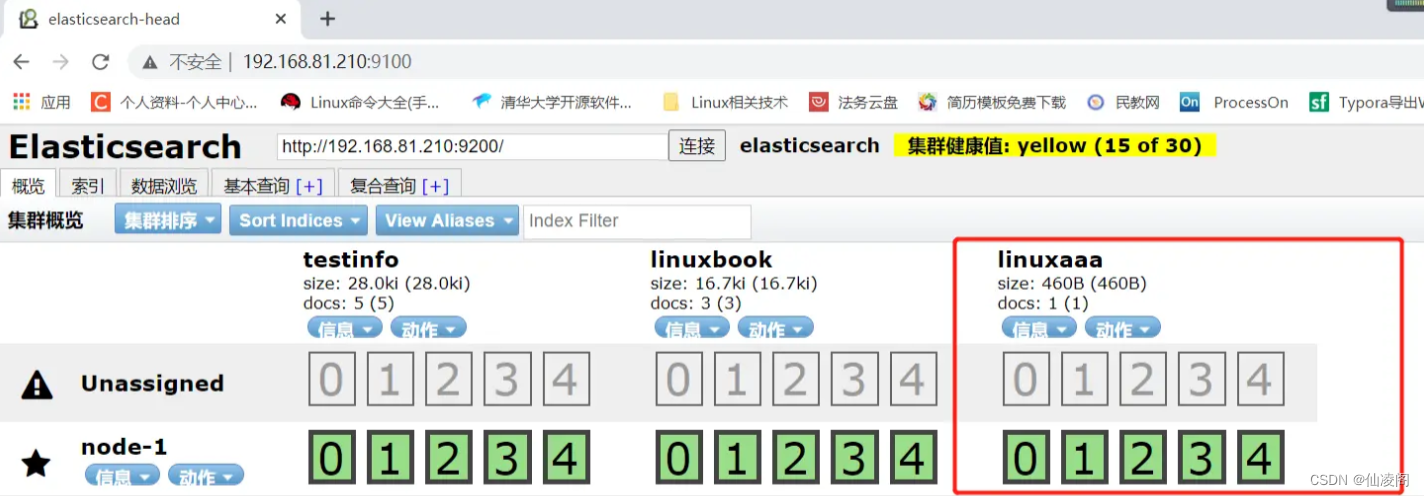1424x496 pixels.
Task: Click the not-secure warning icon
Action: (150, 62)
